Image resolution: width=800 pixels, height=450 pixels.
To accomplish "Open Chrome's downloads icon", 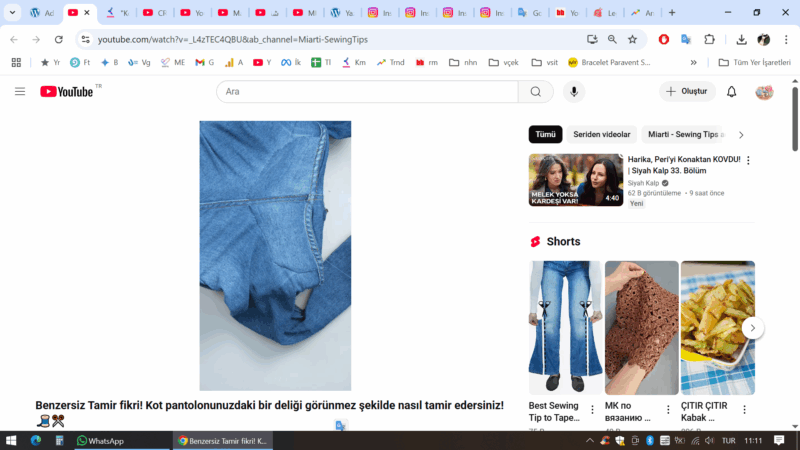I will click(741, 39).
